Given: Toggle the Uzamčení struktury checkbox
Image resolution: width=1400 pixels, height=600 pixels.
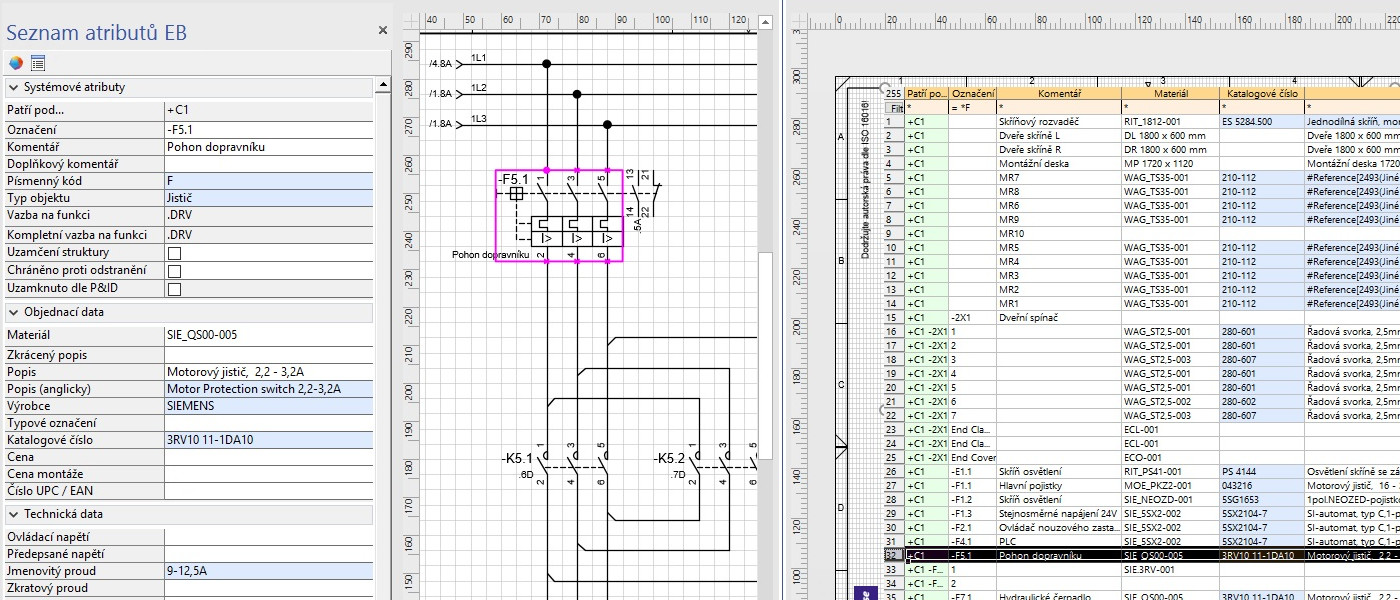Looking at the screenshot, I should click(x=174, y=253).
